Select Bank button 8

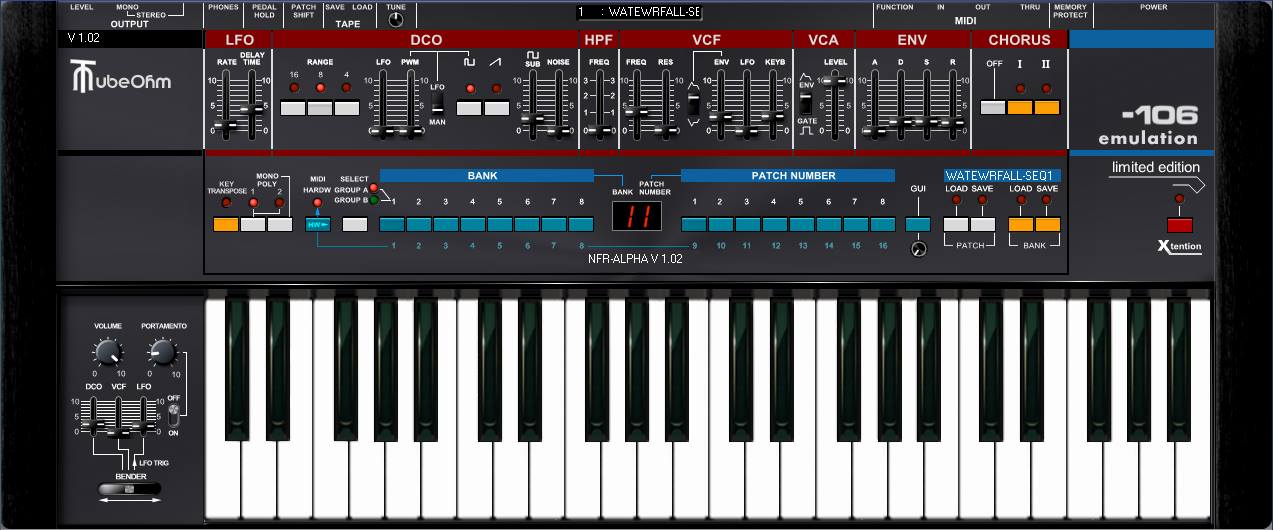pyautogui.click(x=581, y=225)
